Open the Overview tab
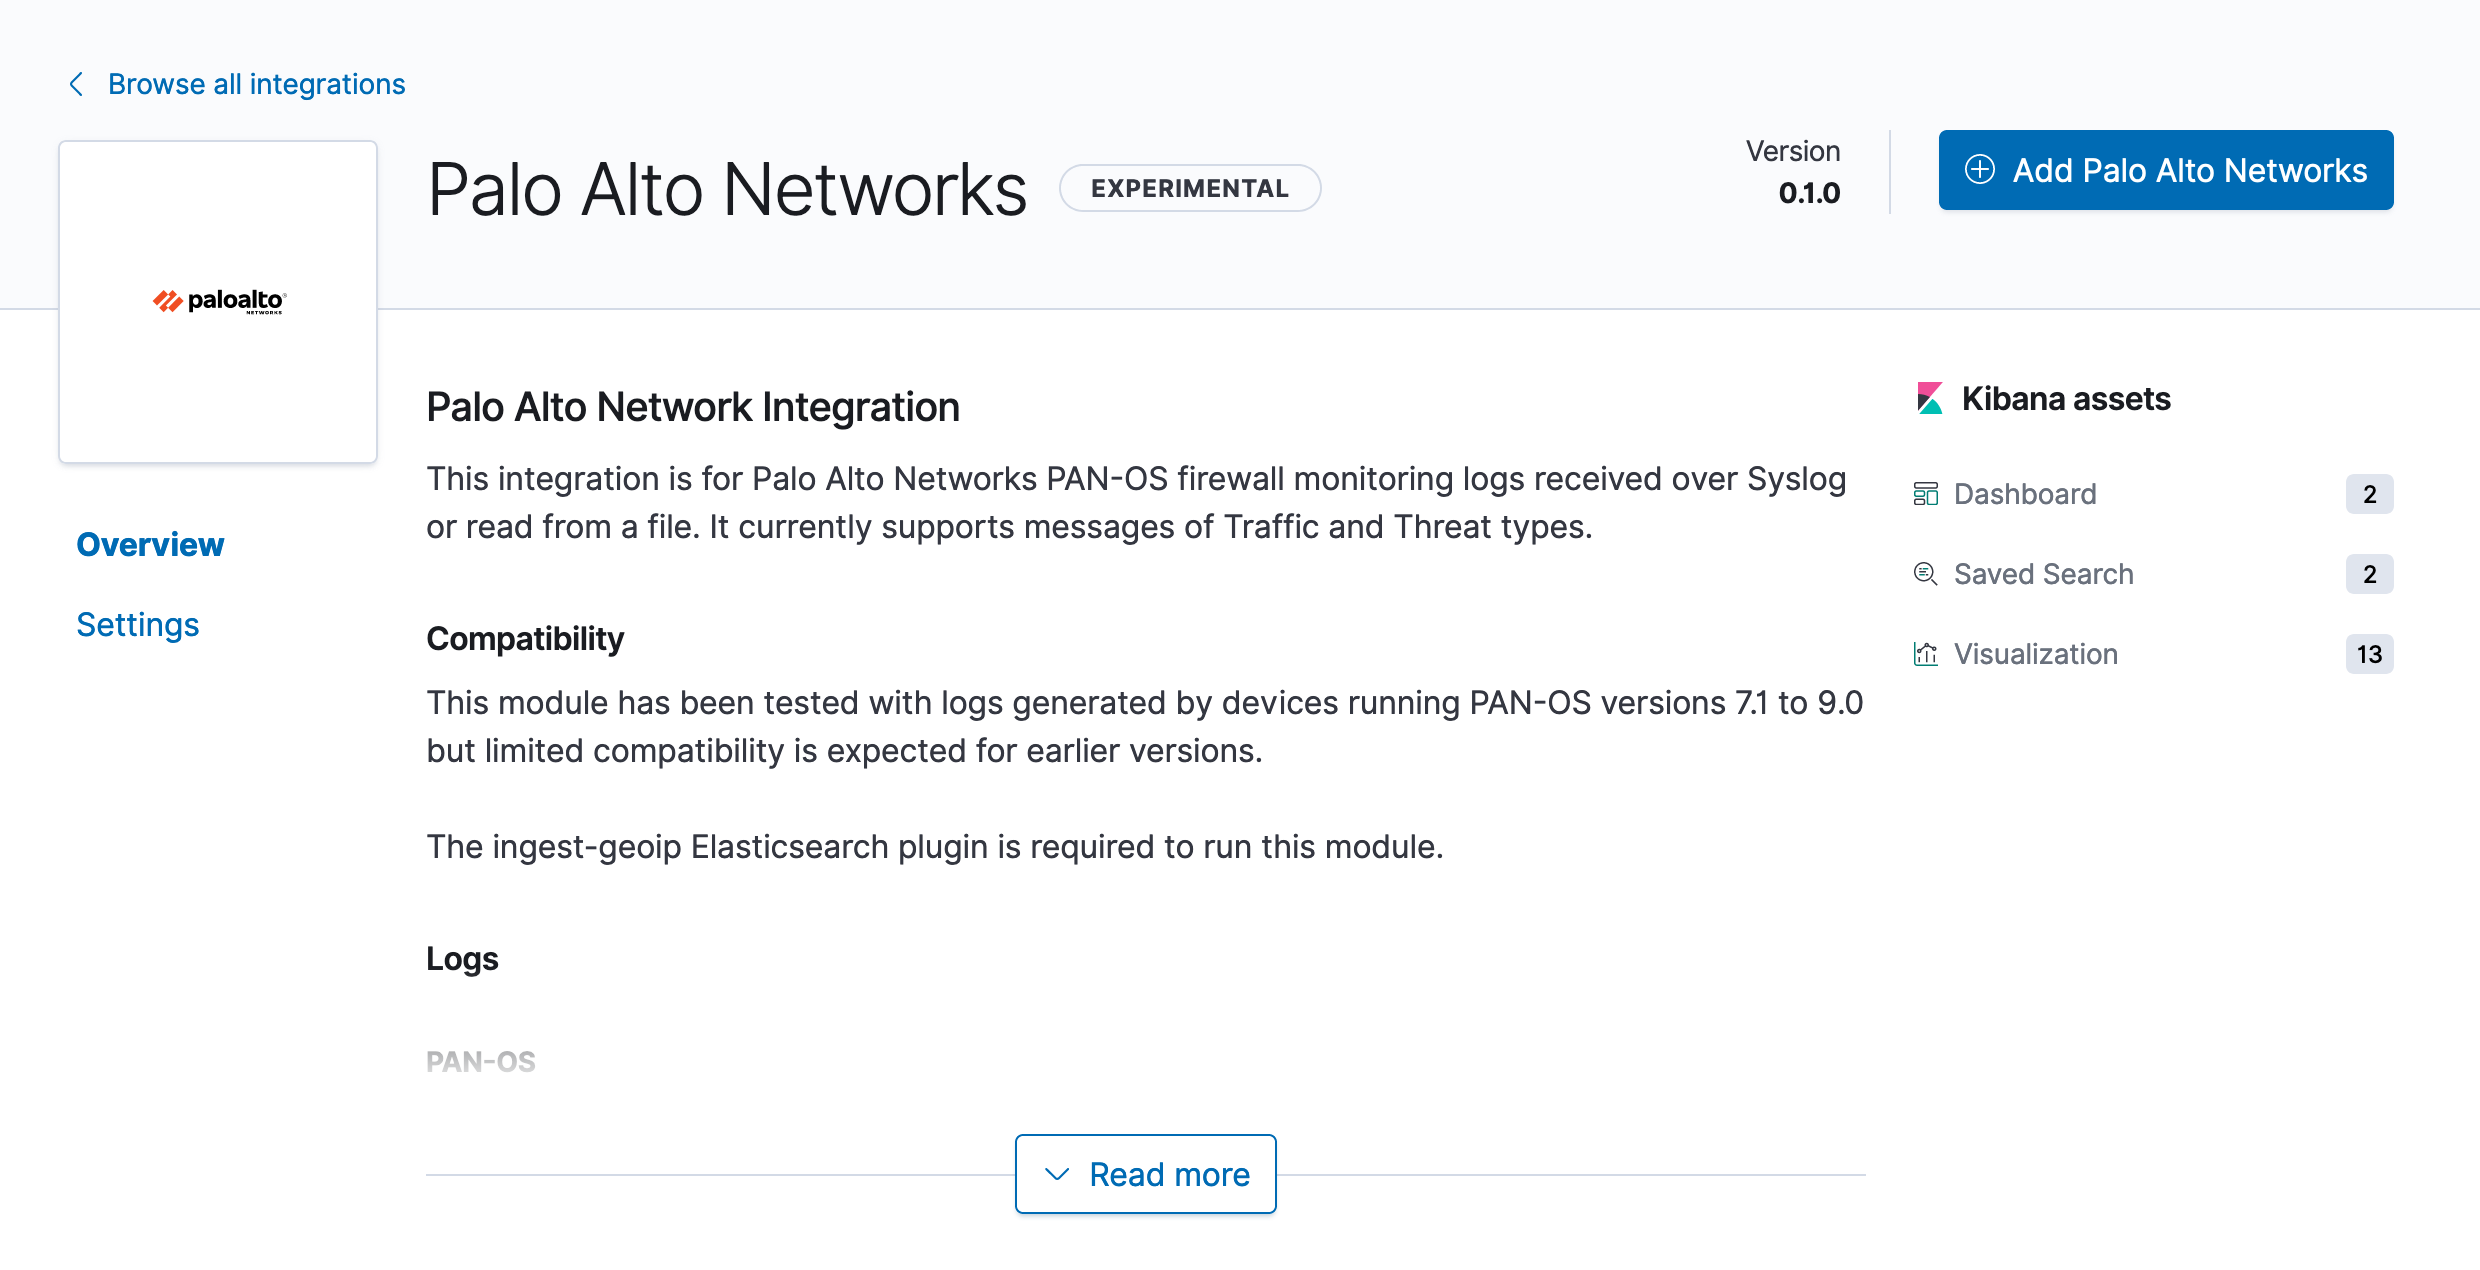This screenshot has height=1270, width=2480. click(150, 545)
